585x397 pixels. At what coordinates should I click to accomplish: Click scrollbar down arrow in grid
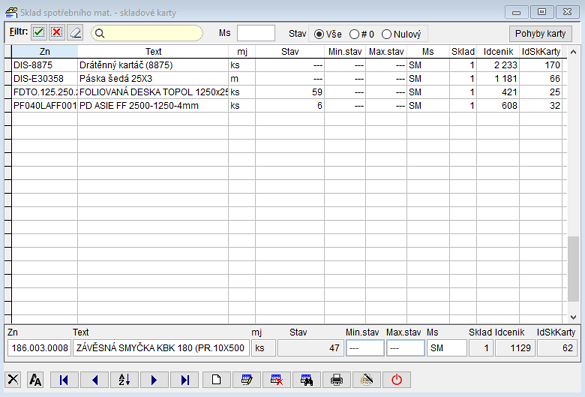point(573,317)
